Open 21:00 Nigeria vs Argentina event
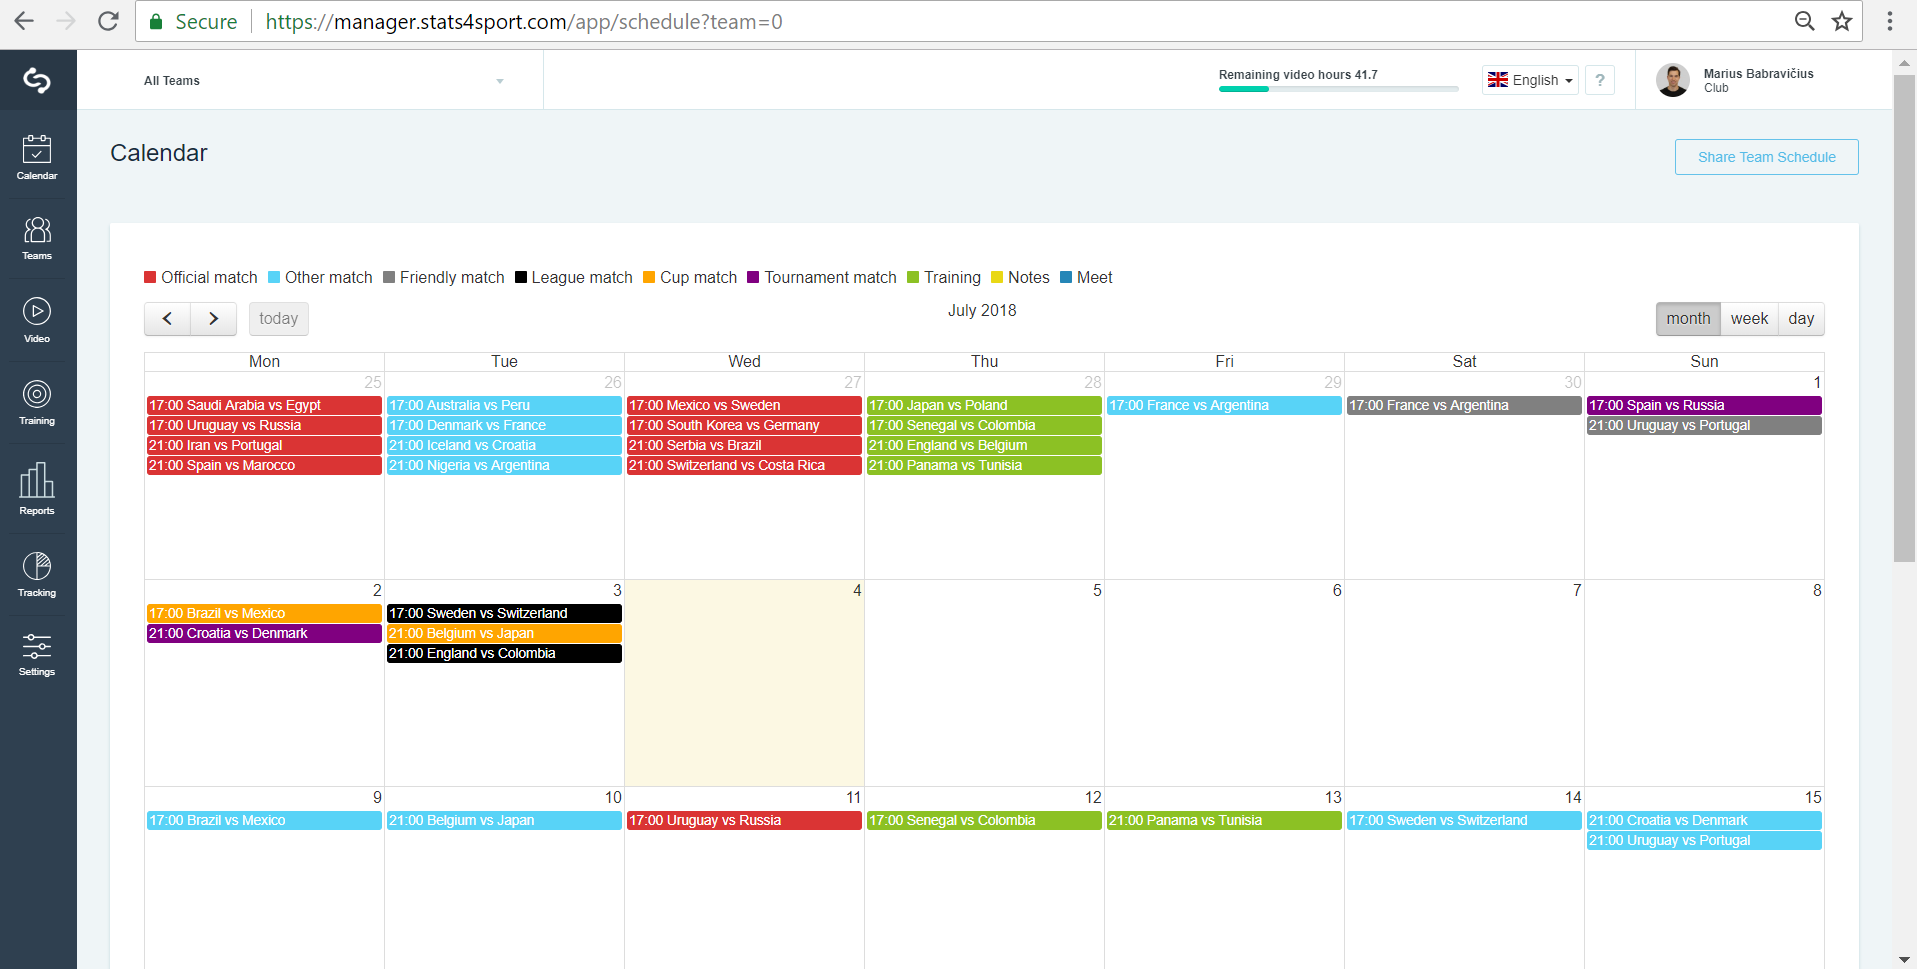 [x=504, y=465]
